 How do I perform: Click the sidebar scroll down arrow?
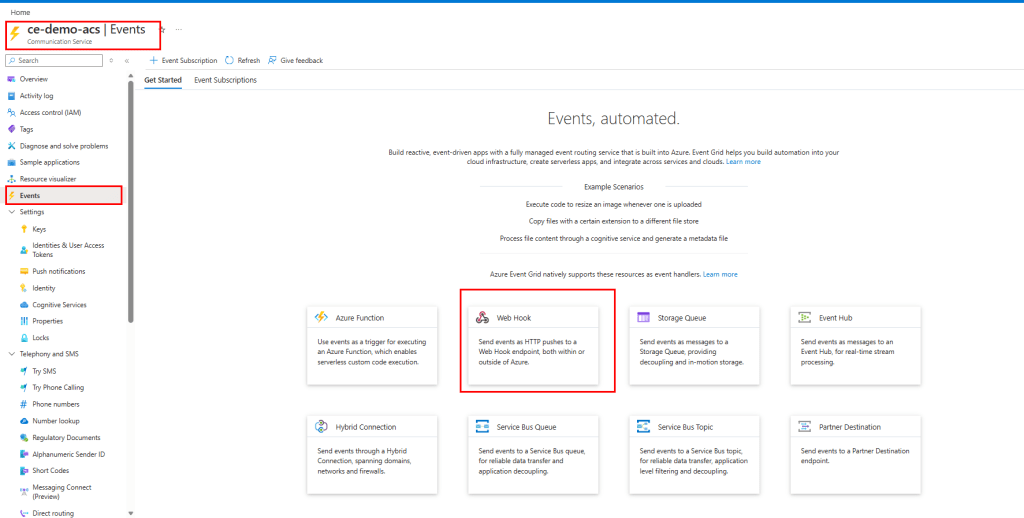tap(130, 513)
